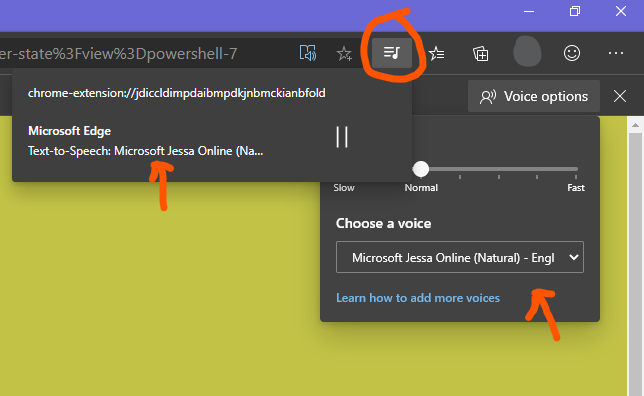
Task: Click the Fast speed label
Action: pyautogui.click(x=576, y=188)
